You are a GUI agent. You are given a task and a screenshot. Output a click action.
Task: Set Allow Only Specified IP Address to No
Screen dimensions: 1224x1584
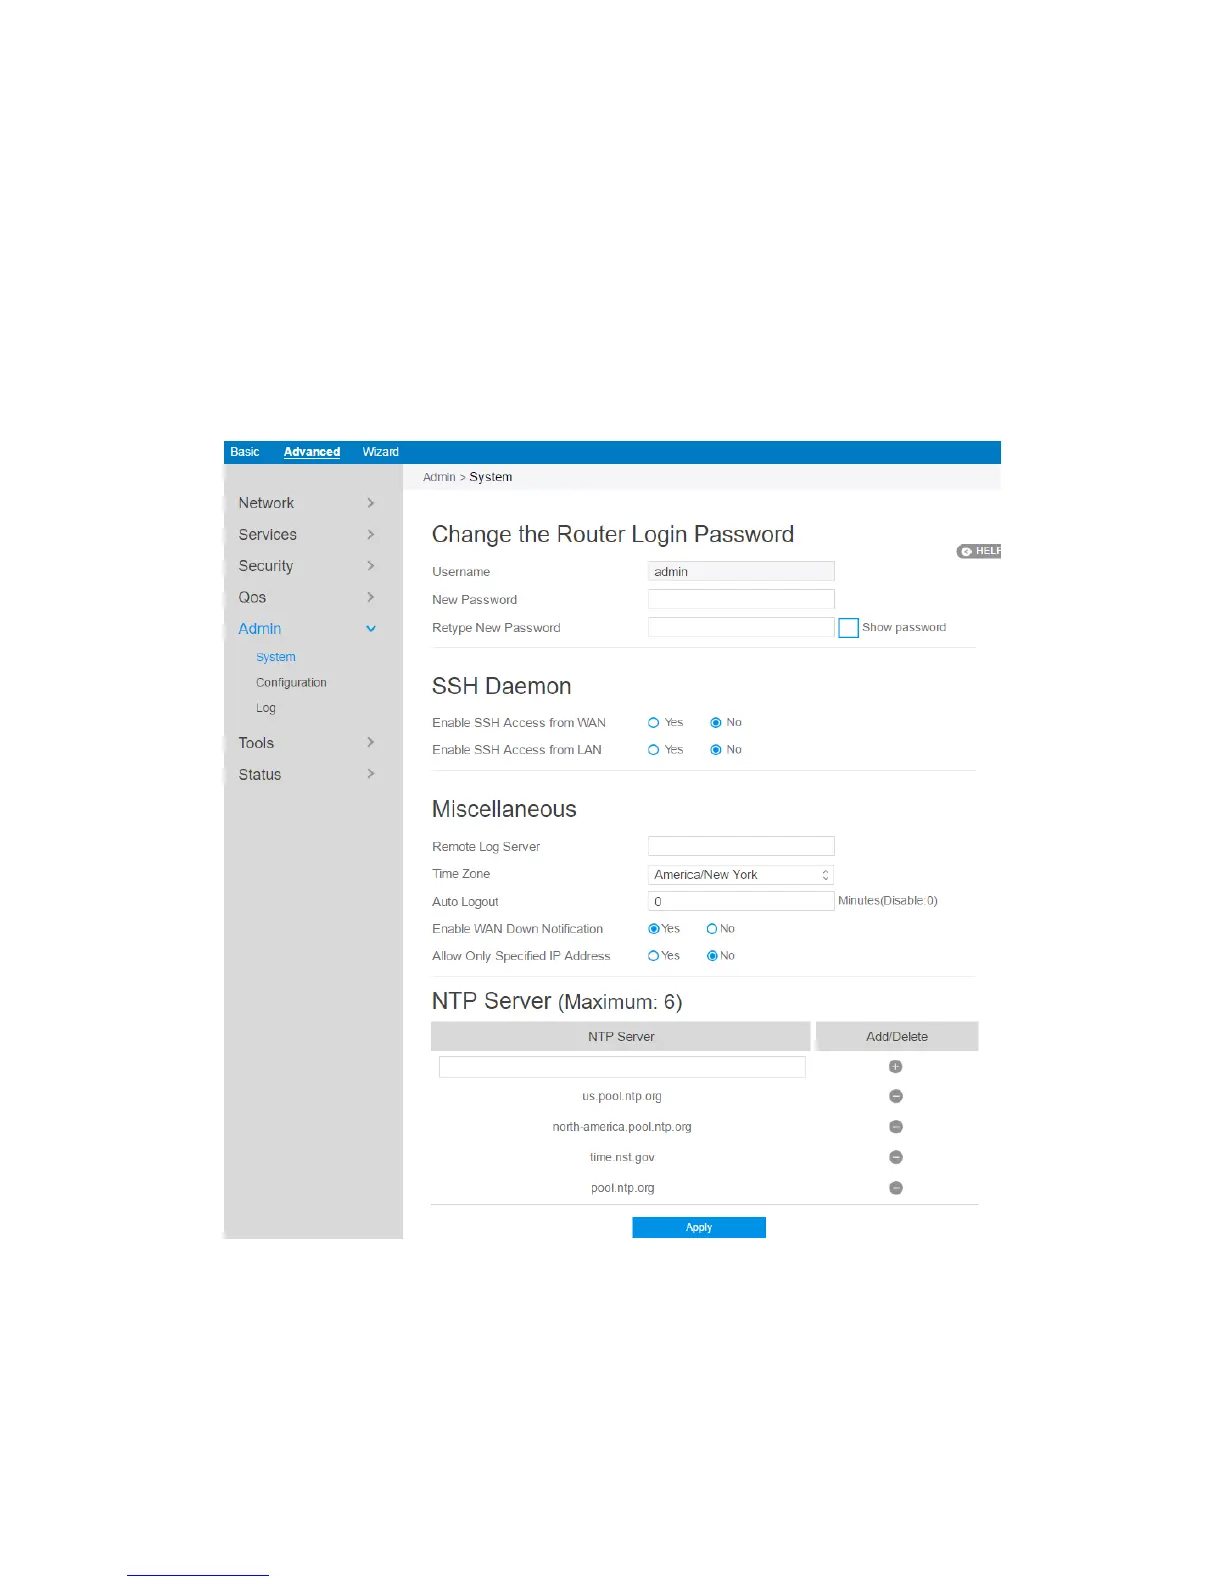pyautogui.click(x=712, y=956)
